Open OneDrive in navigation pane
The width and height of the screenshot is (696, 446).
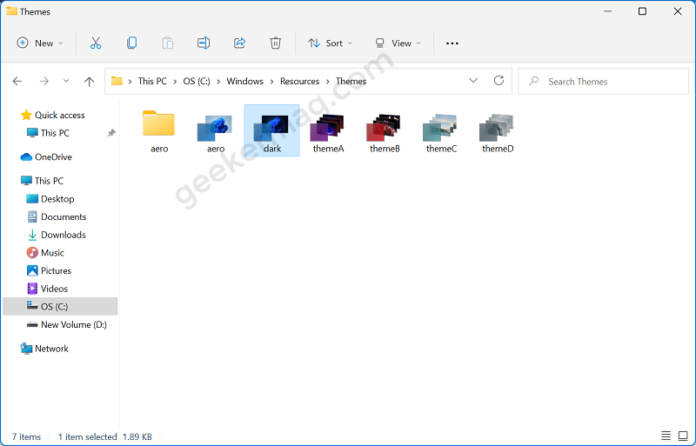[46, 157]
